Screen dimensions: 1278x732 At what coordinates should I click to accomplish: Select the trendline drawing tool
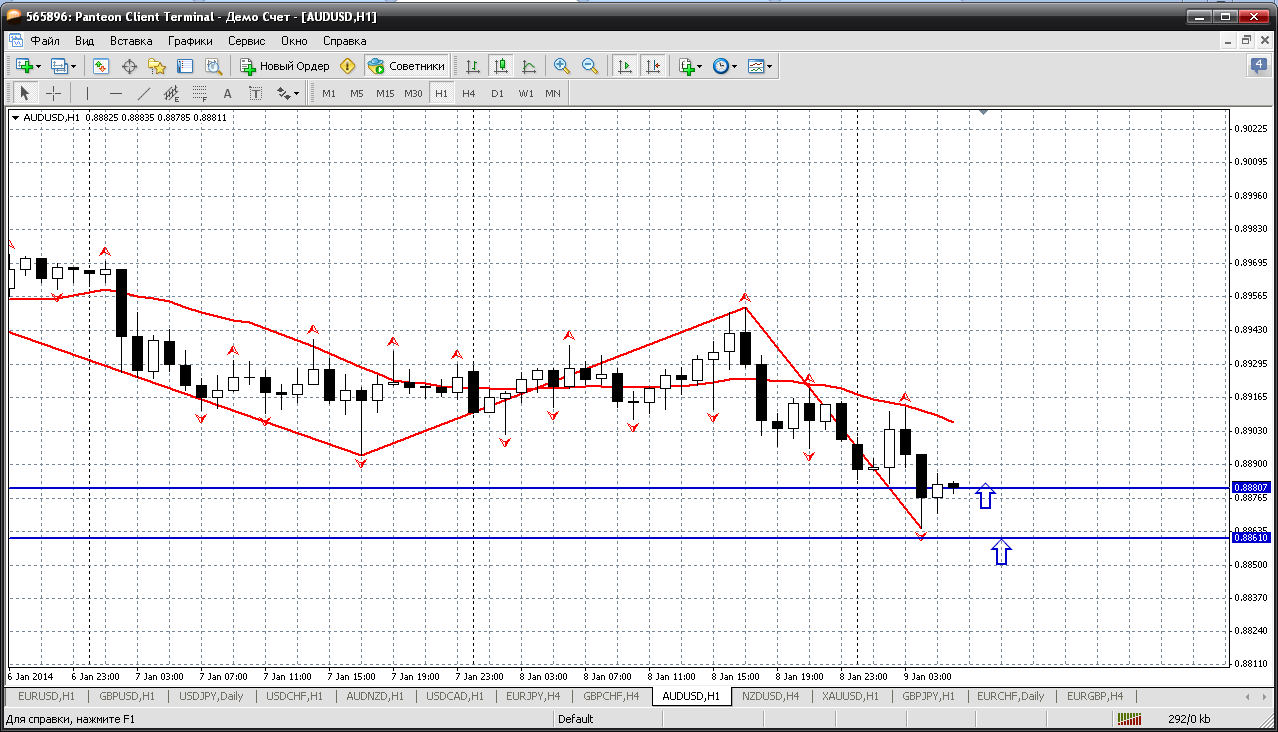[x=144, y=93]
